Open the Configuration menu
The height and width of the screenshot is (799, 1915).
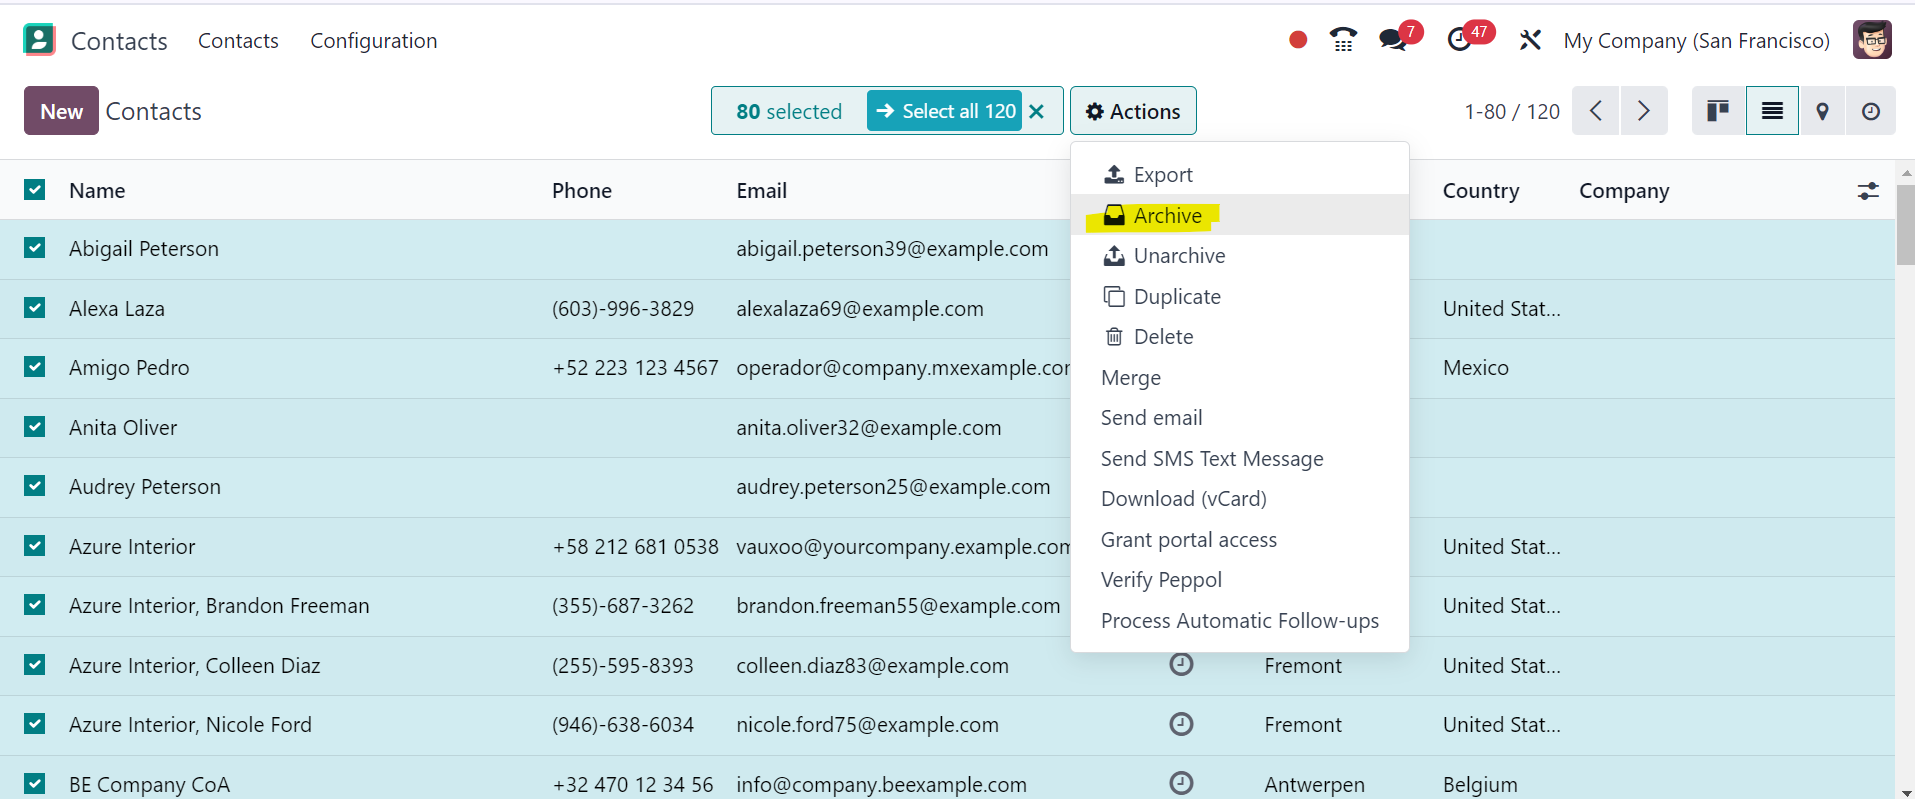(373, 41)
